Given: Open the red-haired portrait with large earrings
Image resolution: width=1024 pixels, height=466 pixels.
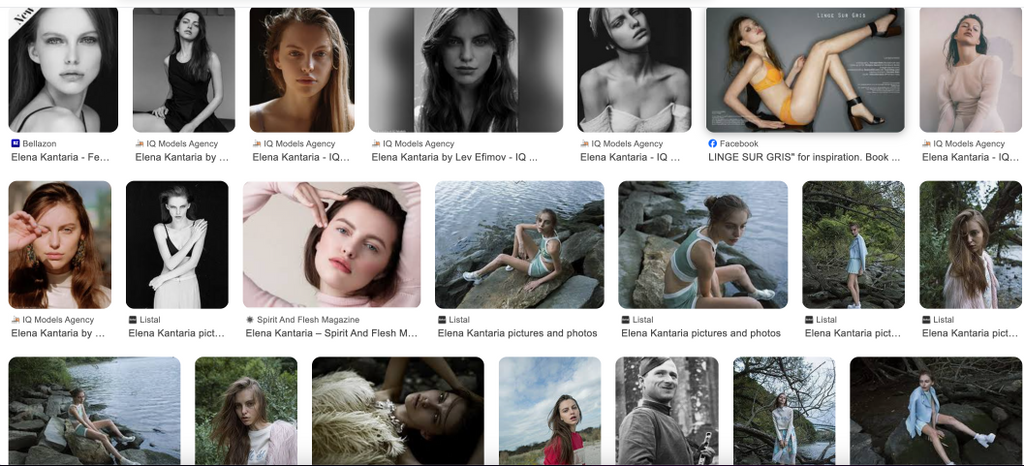Looking at the screenshot, I should click(59, 245).
